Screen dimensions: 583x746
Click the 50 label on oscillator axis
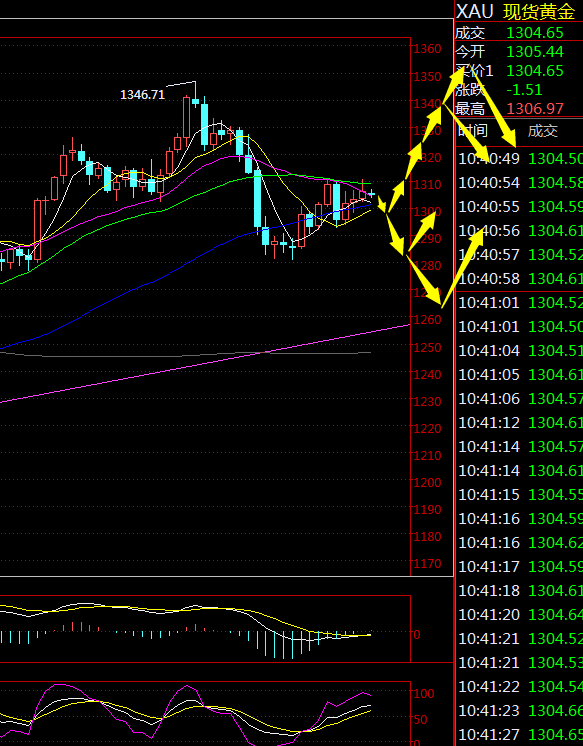pos(421,719)
